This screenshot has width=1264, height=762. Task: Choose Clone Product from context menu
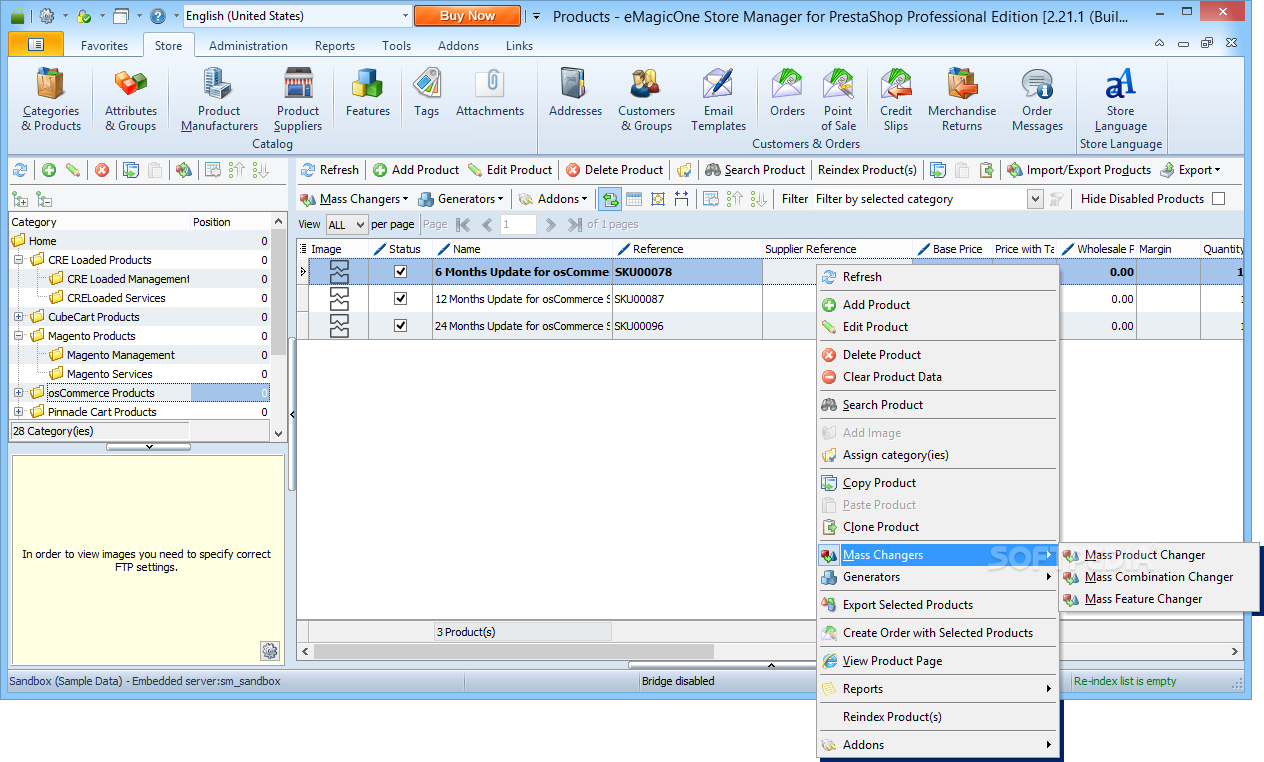click(937, 527)
